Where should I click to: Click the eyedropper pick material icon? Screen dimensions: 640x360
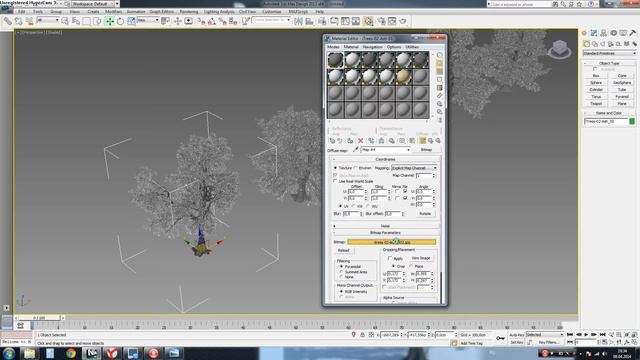pos(356,150)
